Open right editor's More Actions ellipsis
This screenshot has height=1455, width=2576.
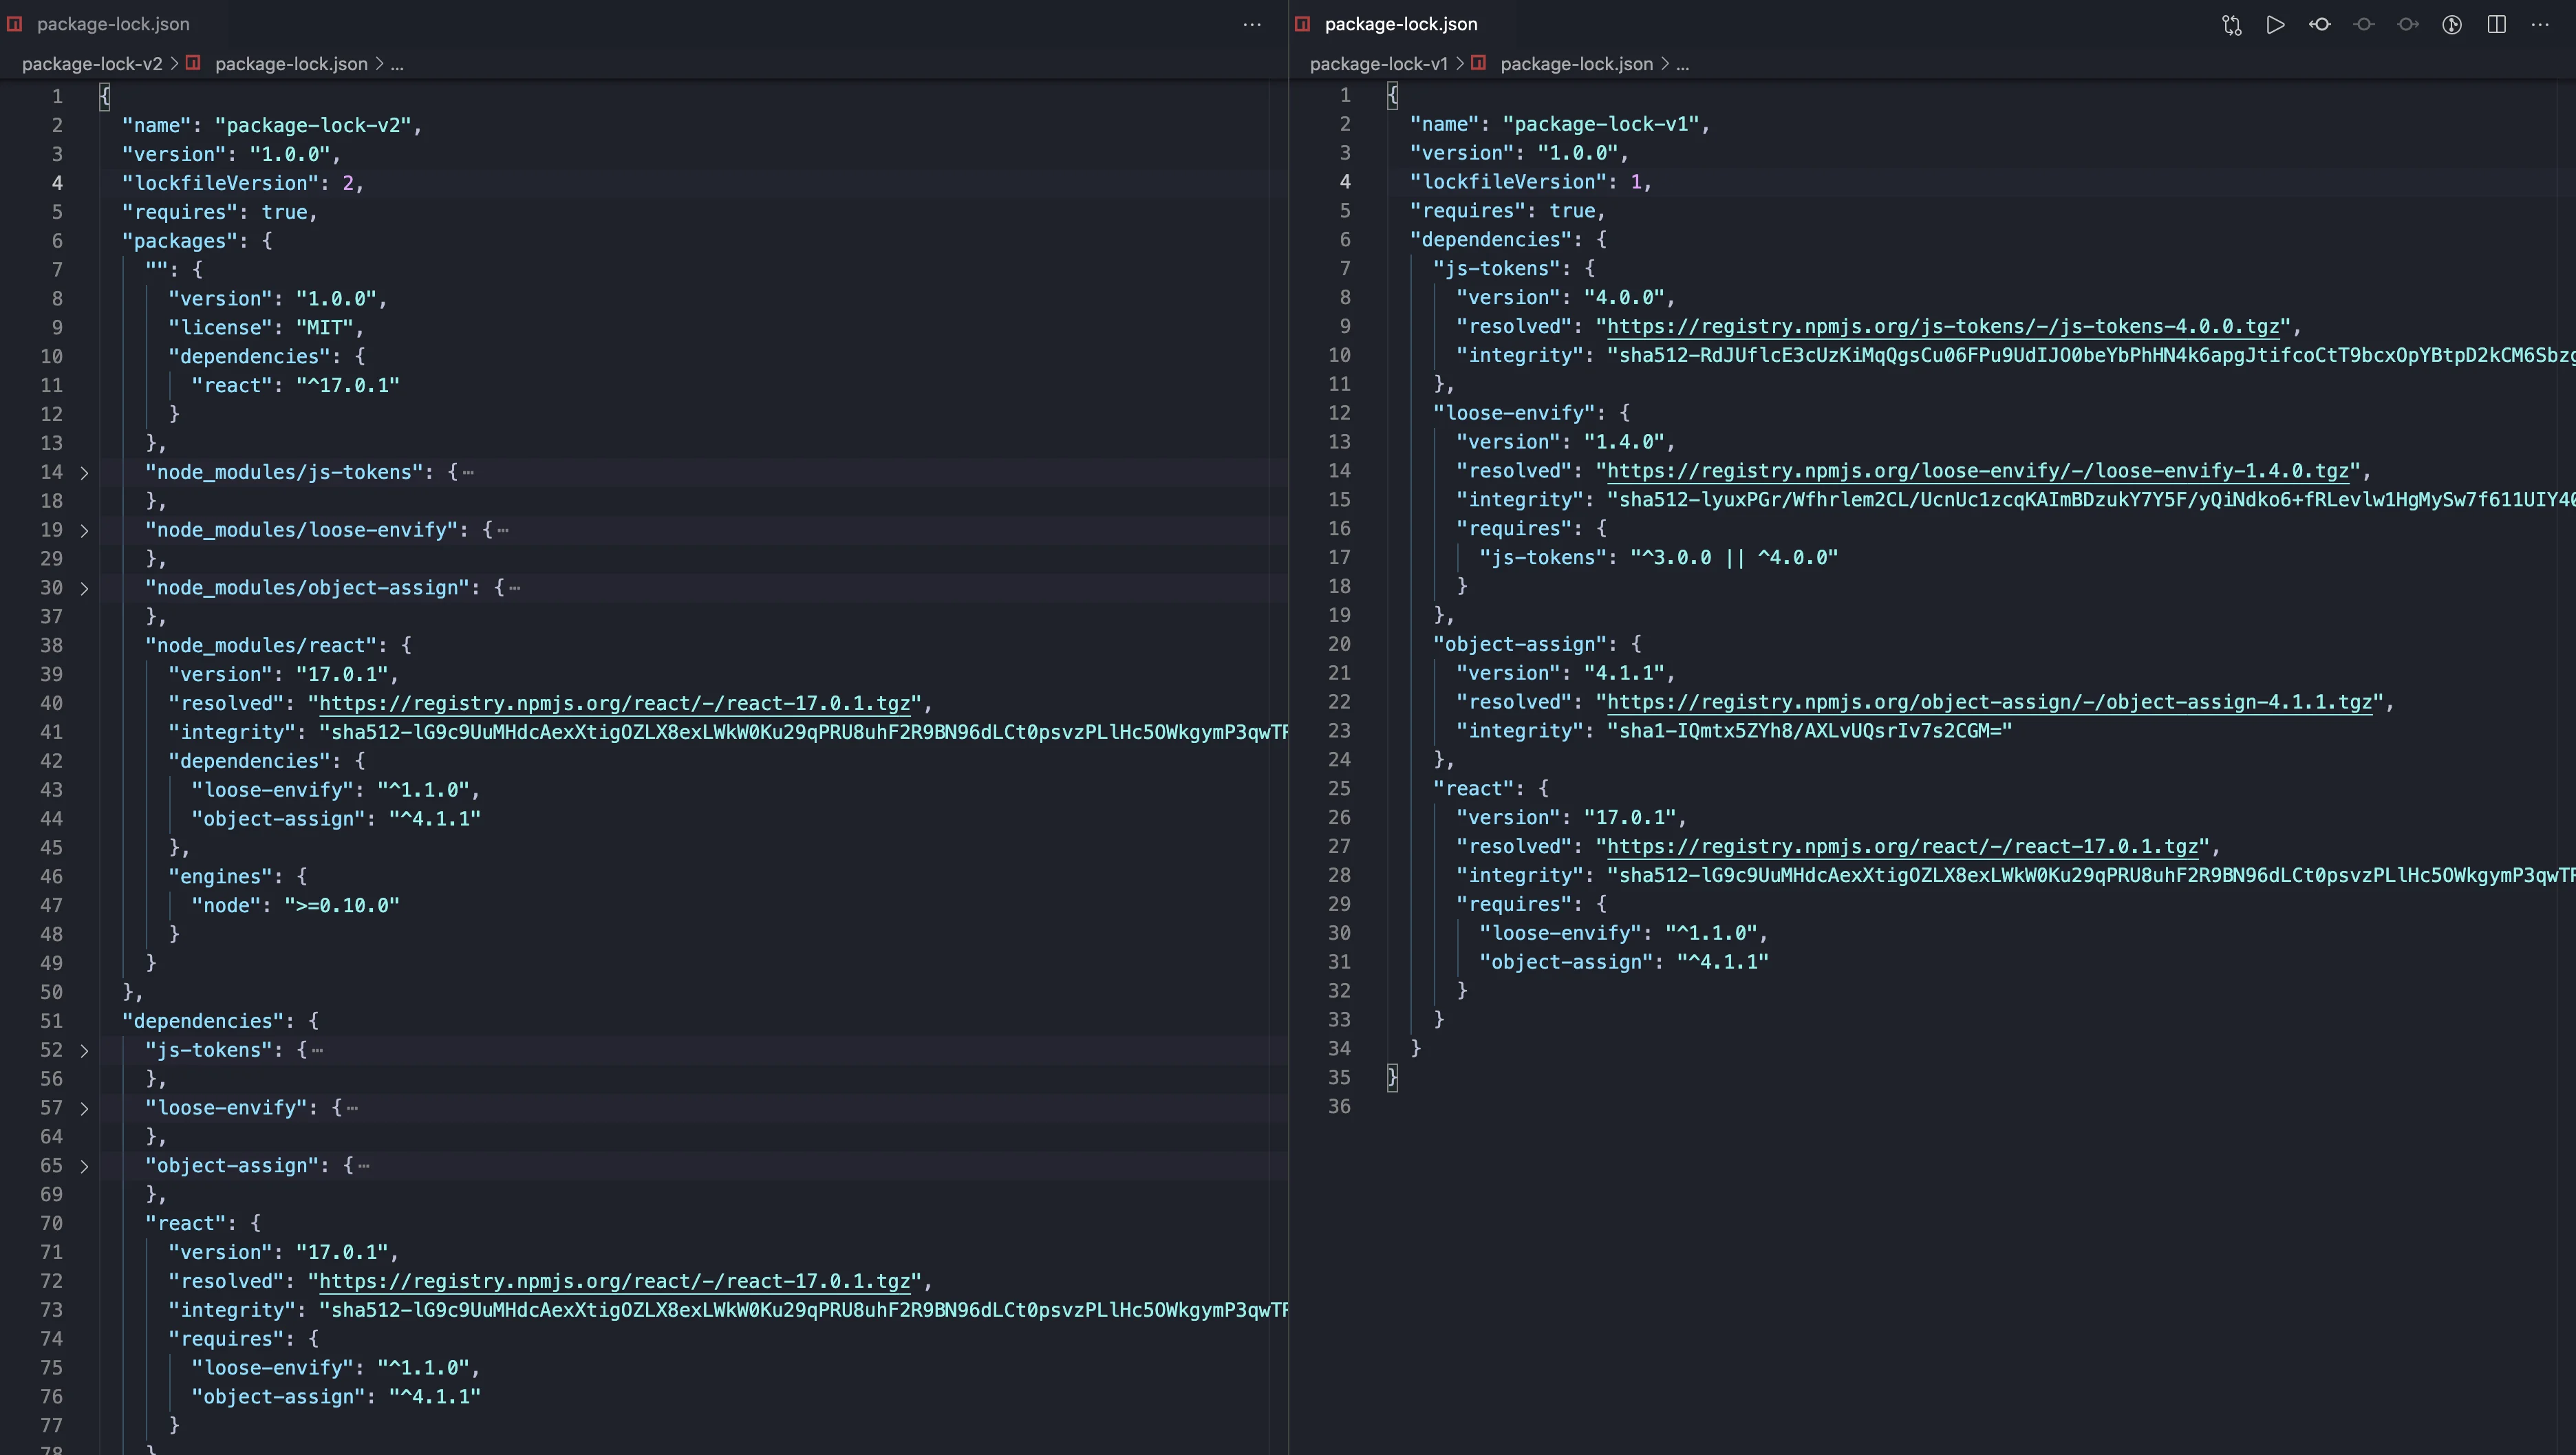[2540, 25]
